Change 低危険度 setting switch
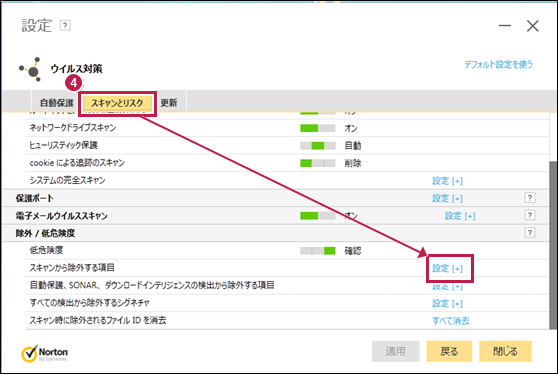This screenshot has height=374, width=558. click(x=317, y=251)
